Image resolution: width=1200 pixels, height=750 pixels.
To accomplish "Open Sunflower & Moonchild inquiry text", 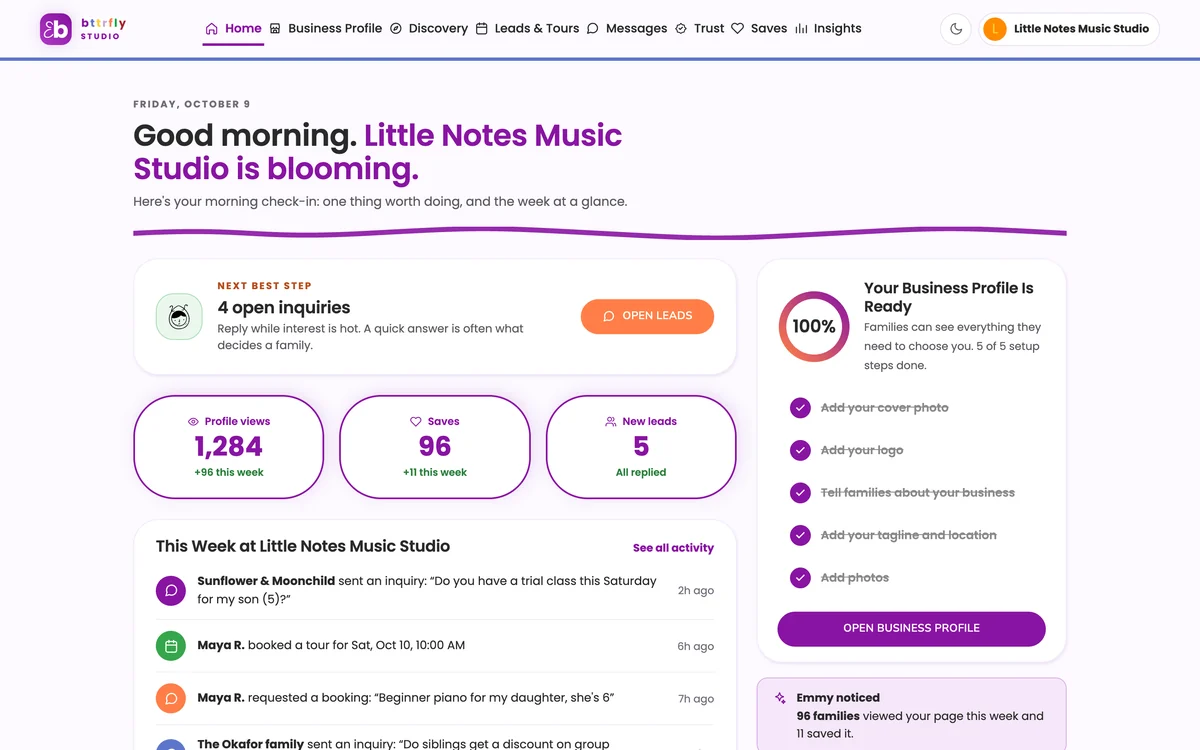I will tap(427, 590).
